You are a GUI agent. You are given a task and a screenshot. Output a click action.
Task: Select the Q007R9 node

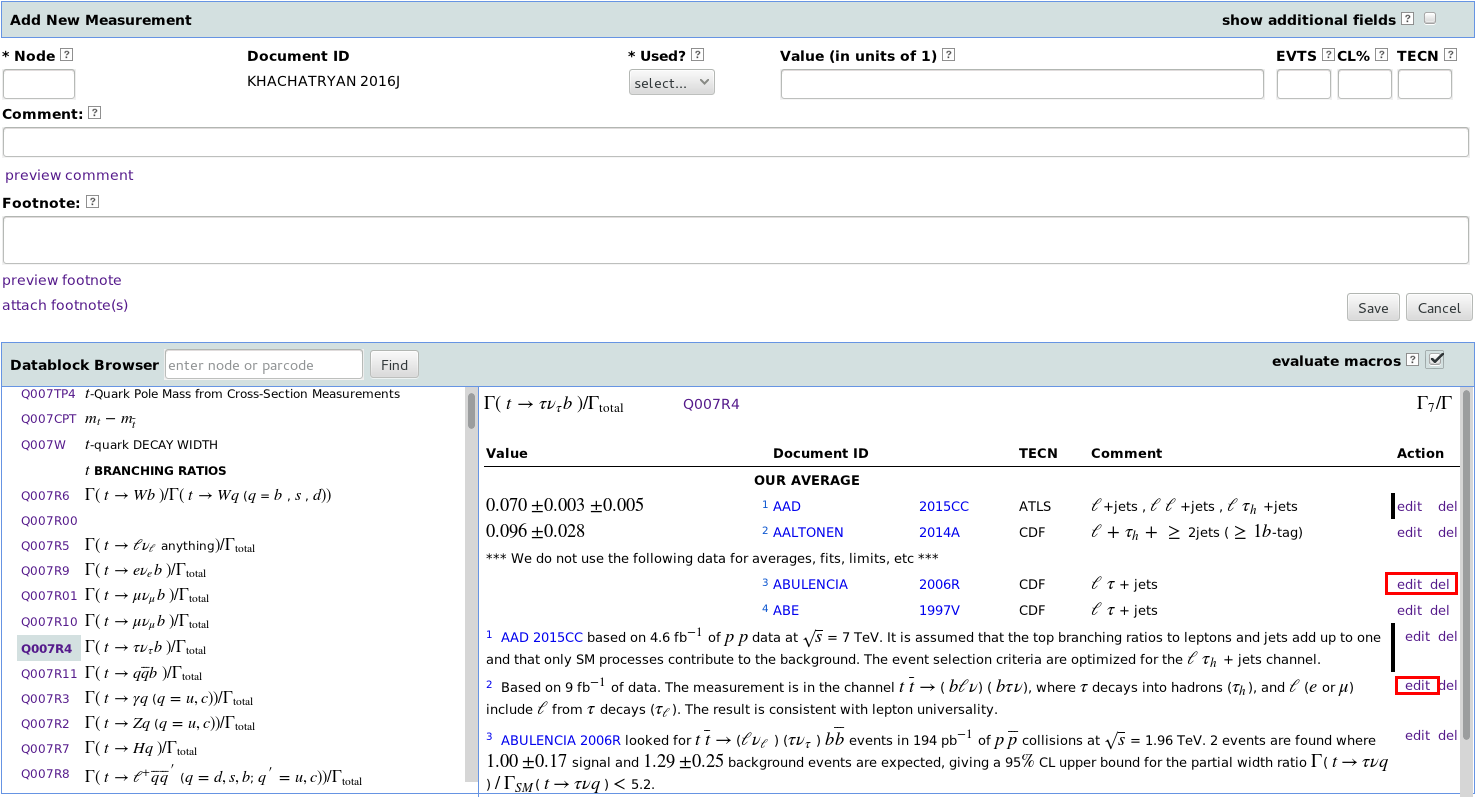click(45, 571)
